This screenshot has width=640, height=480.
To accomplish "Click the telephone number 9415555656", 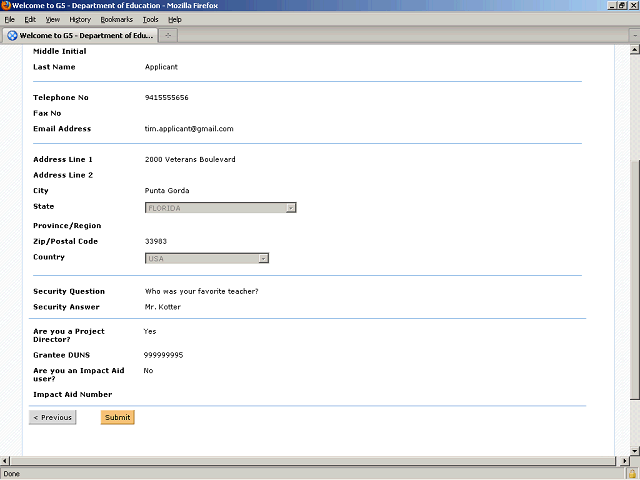I will 167,98.
